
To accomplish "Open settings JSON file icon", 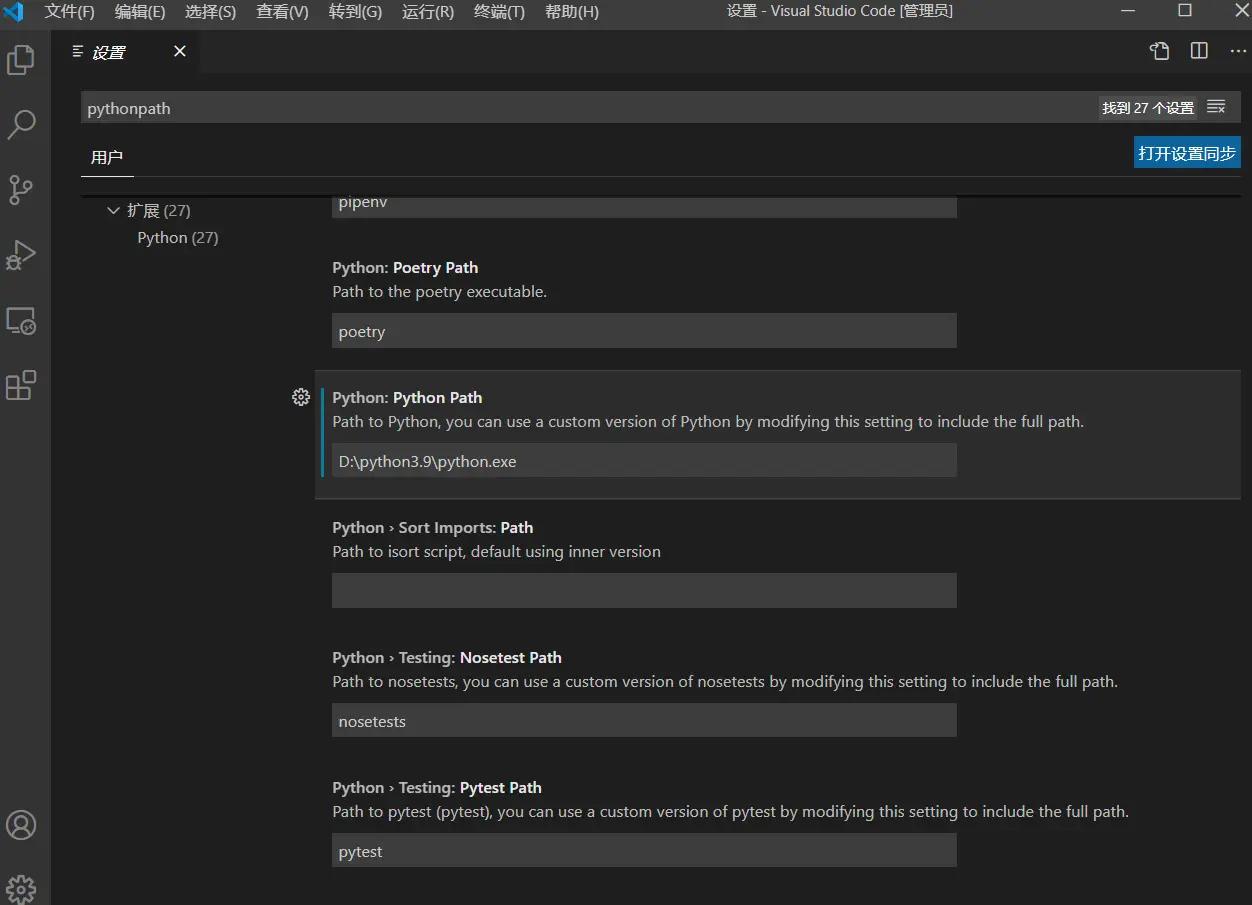I will pos(1159,51).
